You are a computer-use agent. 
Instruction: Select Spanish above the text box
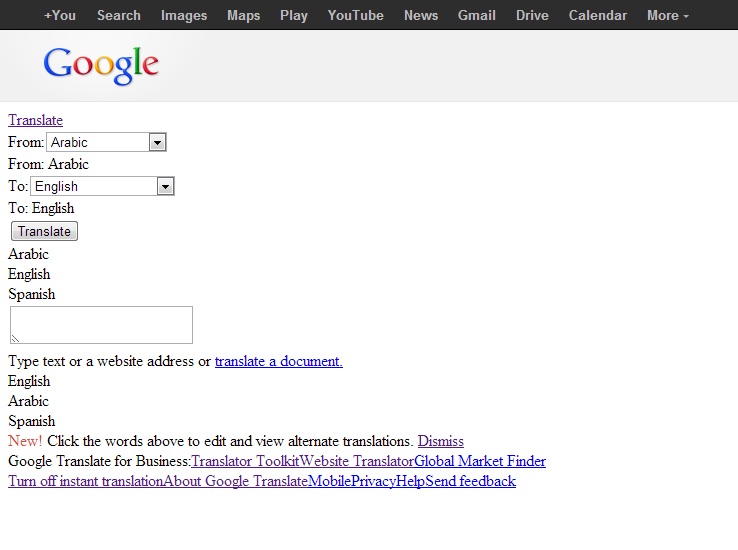click(32, 295)
